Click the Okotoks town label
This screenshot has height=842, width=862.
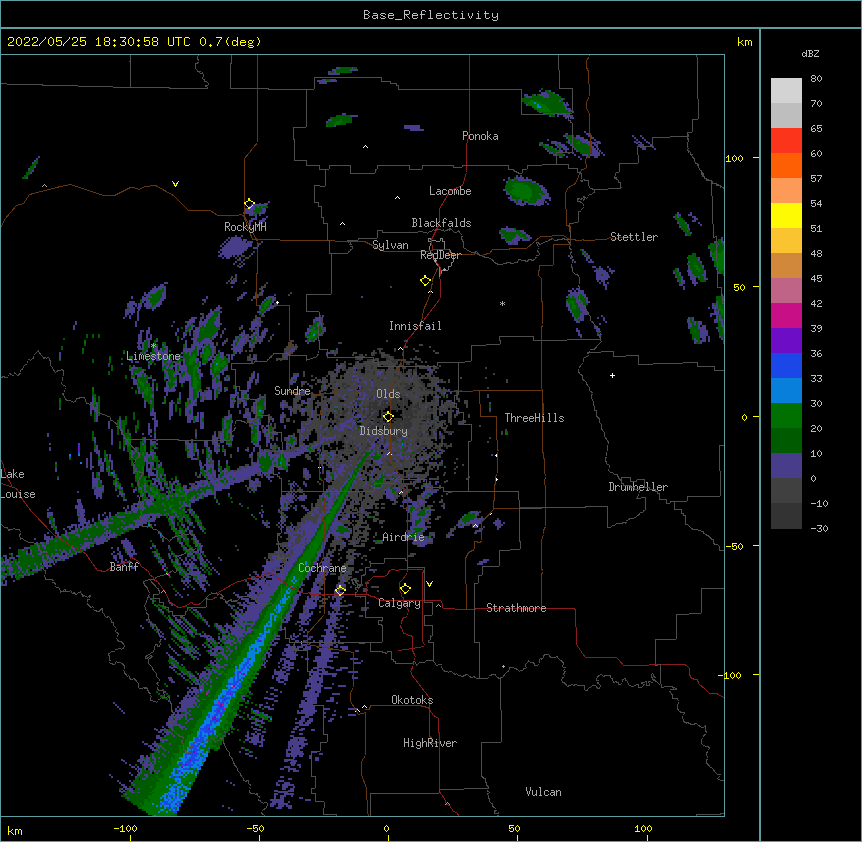412,700
